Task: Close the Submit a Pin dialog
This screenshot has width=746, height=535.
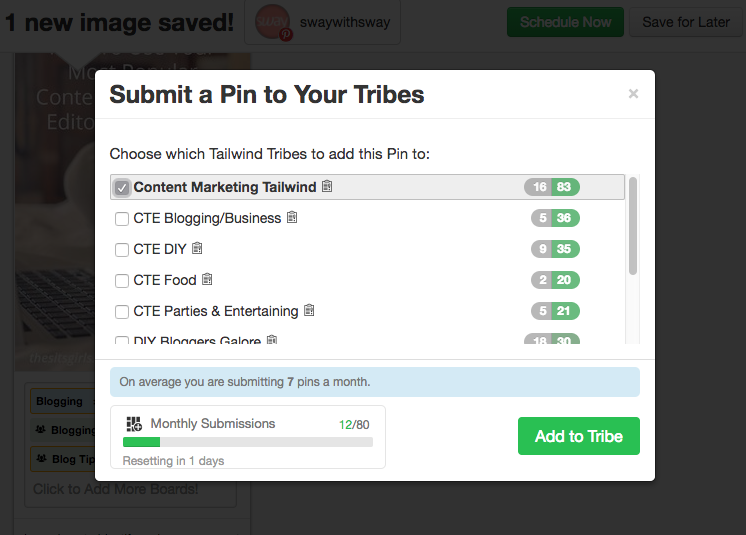Action: point(633,94)
